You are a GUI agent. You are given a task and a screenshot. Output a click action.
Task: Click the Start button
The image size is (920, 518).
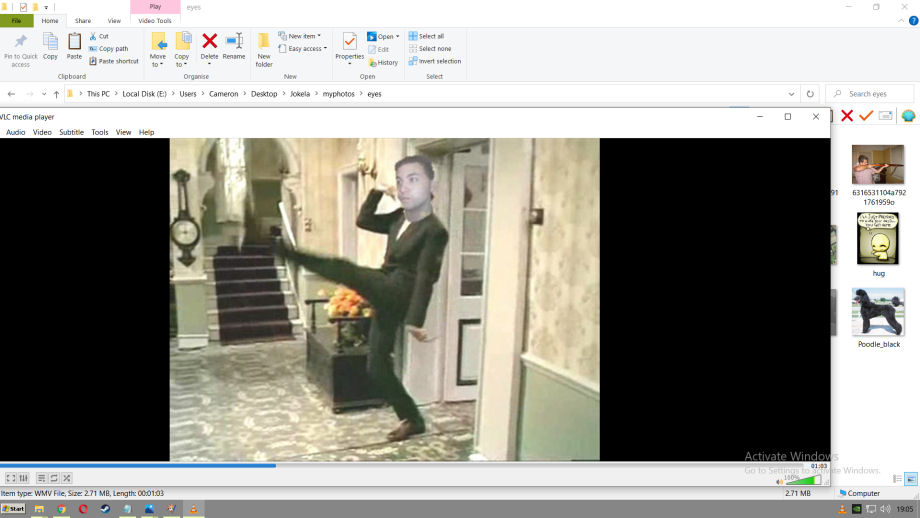(x=13, y=509)
